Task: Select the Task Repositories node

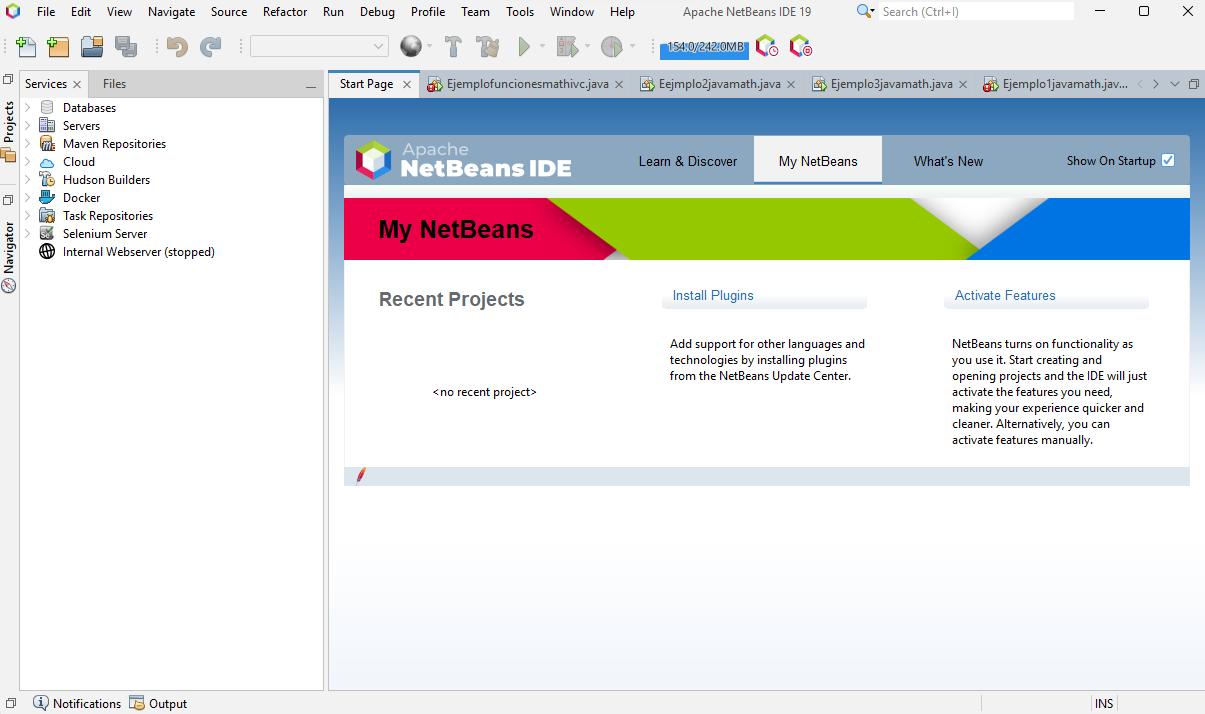Action: tap(108, 216)
